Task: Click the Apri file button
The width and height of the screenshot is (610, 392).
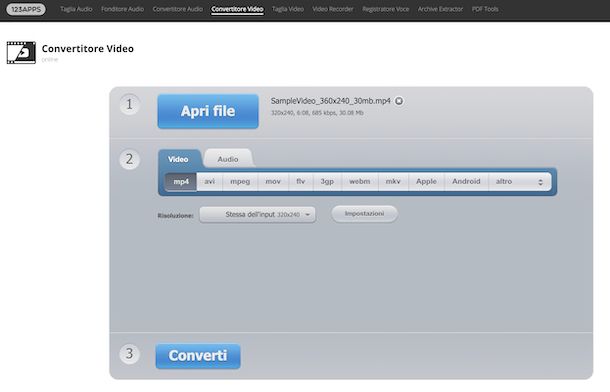Action: coord(208,111)
